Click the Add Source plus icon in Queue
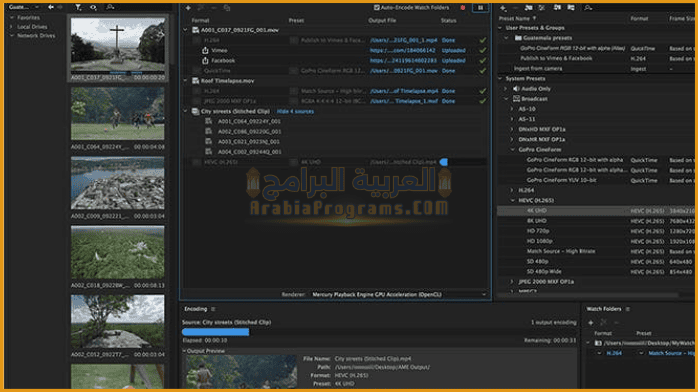Viewport: 698px width, 392px height. pyautogui.click(x=188, y=8)
